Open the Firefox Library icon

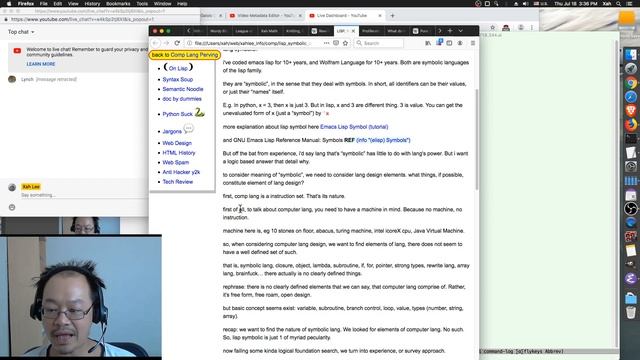[x=428, y=43]
